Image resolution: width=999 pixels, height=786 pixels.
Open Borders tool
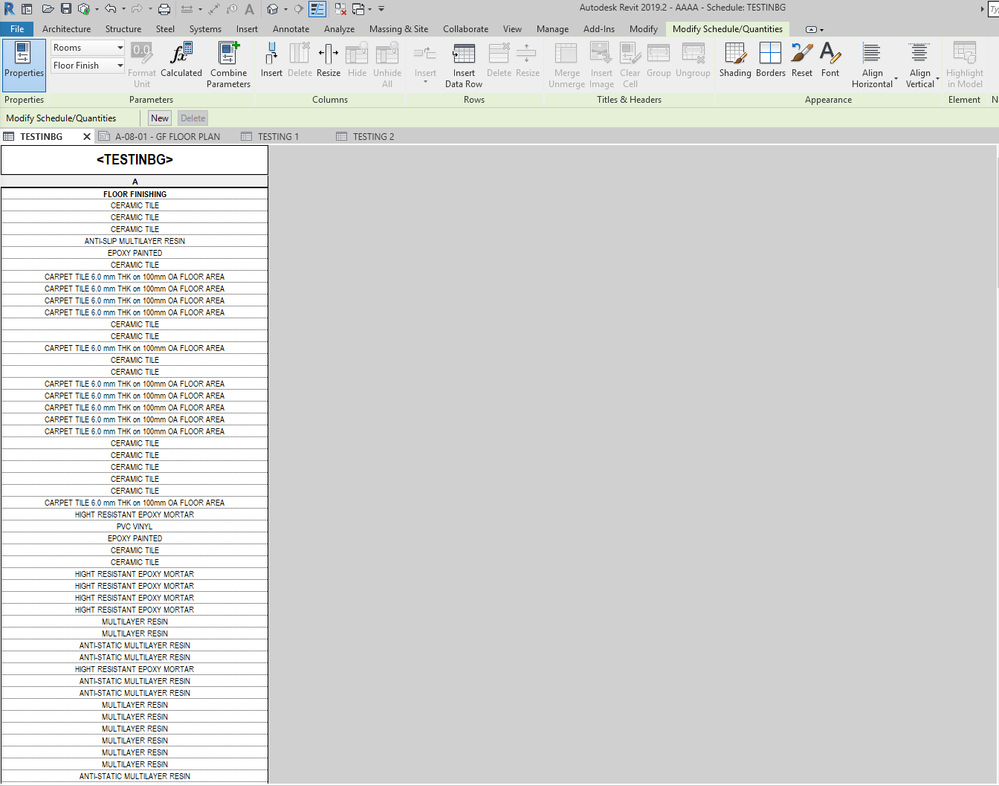[x=770, y=61]
